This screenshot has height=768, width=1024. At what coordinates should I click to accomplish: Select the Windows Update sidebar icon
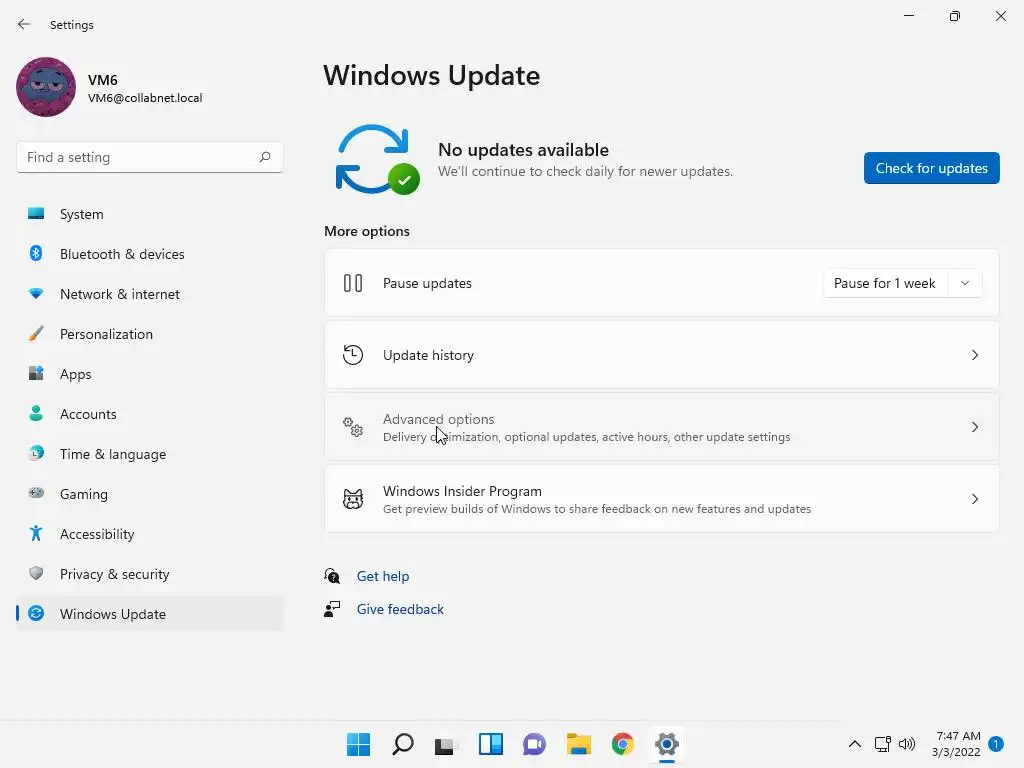pos(36,613)
